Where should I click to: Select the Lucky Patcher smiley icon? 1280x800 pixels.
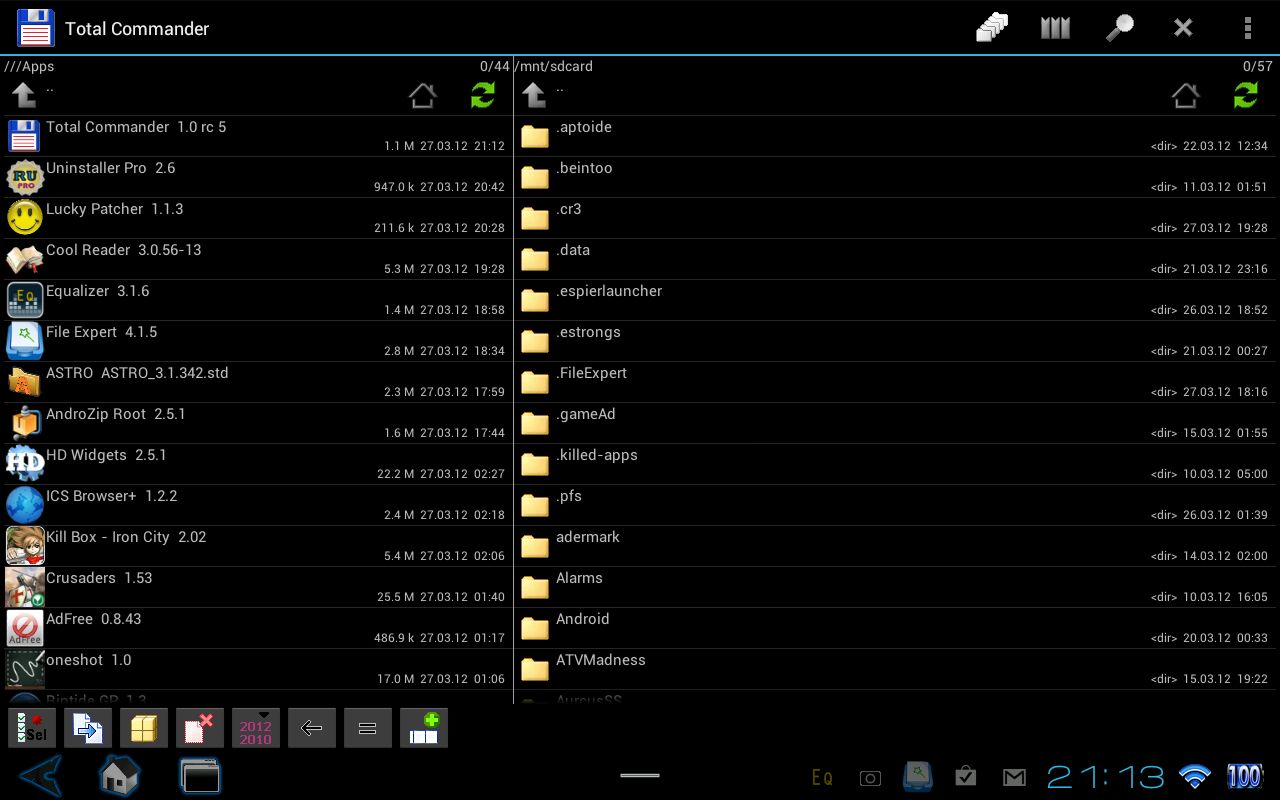[x=25, y=218]
